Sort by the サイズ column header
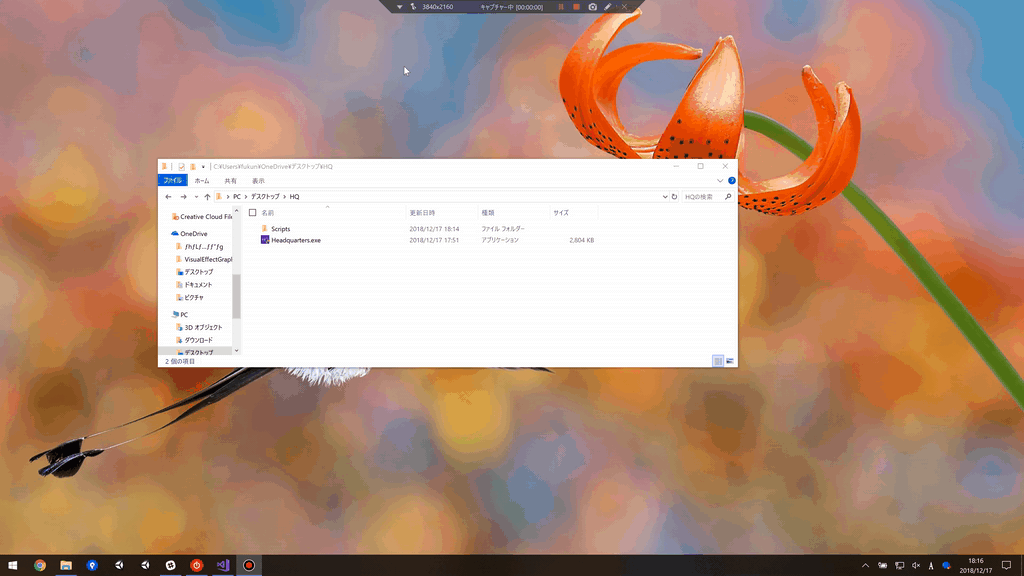 (x=561, y=213)
